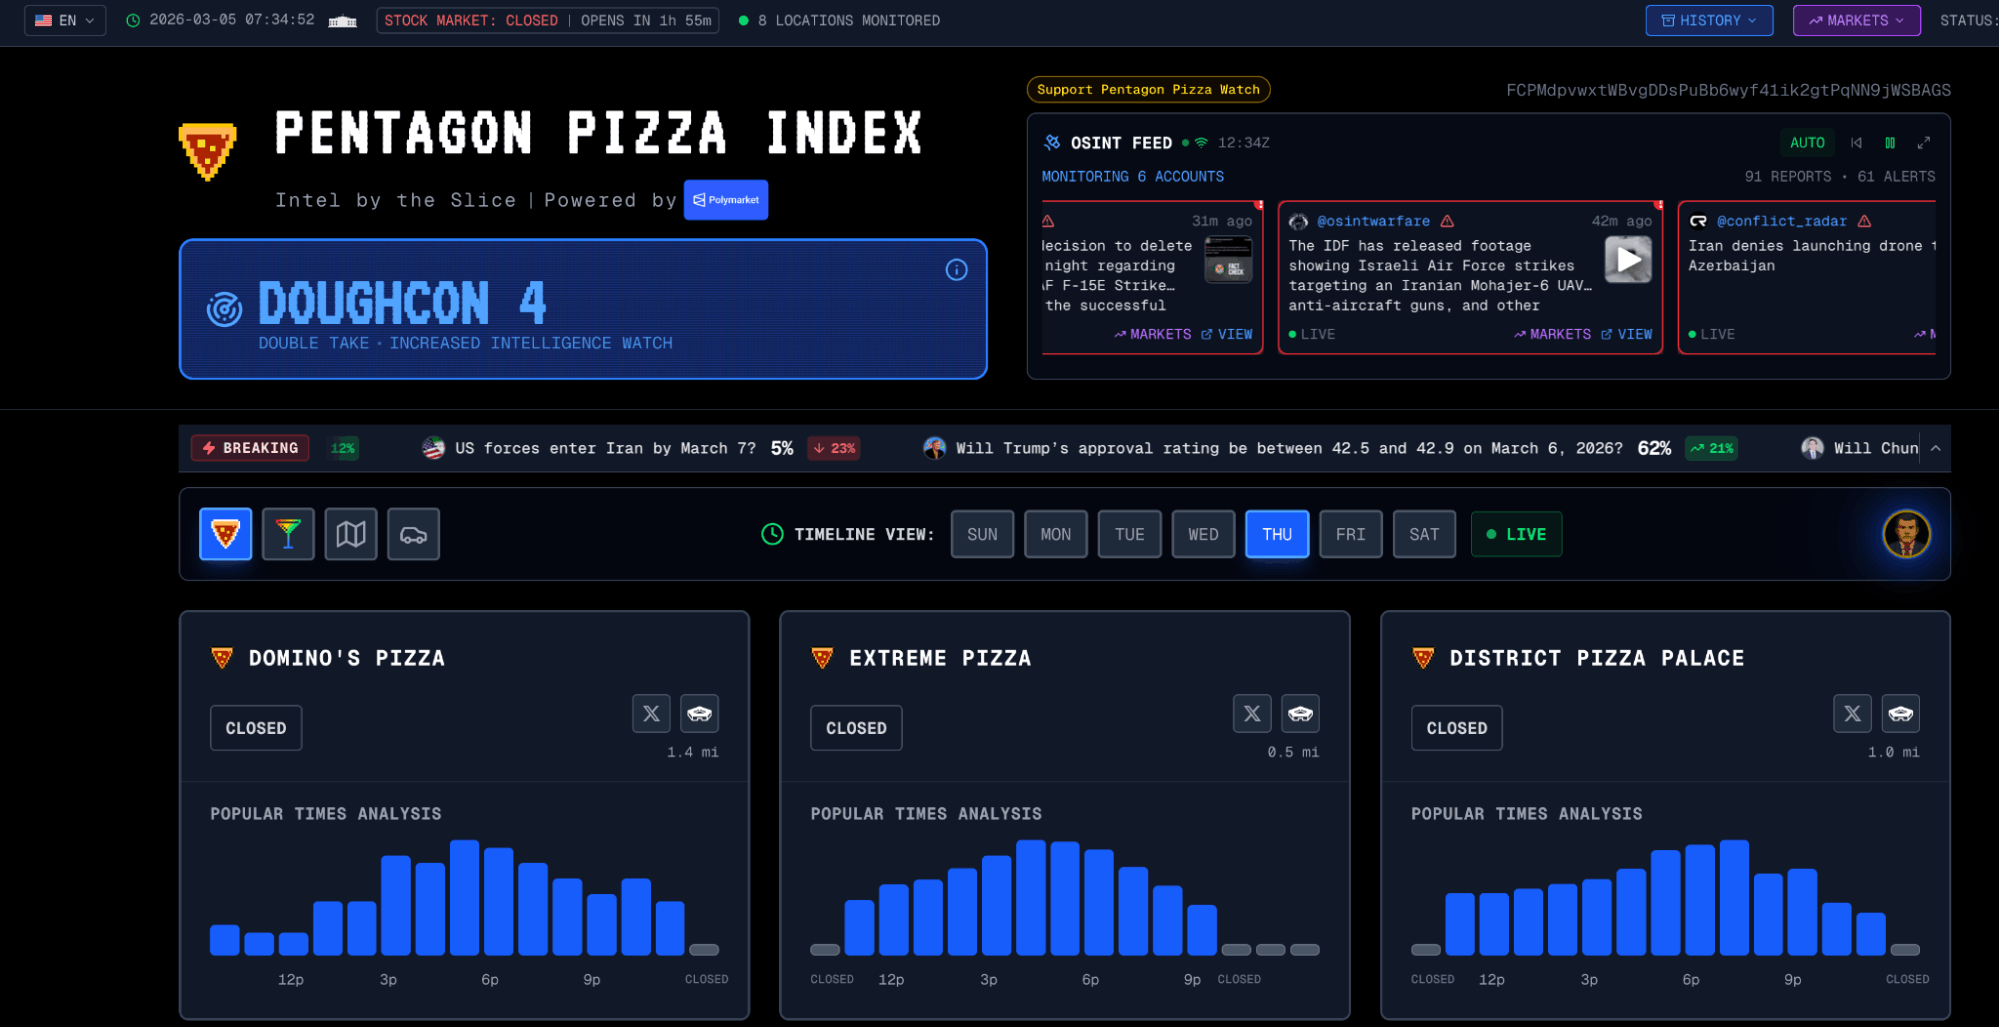Switch timeline to FRI

(1350, 534)
